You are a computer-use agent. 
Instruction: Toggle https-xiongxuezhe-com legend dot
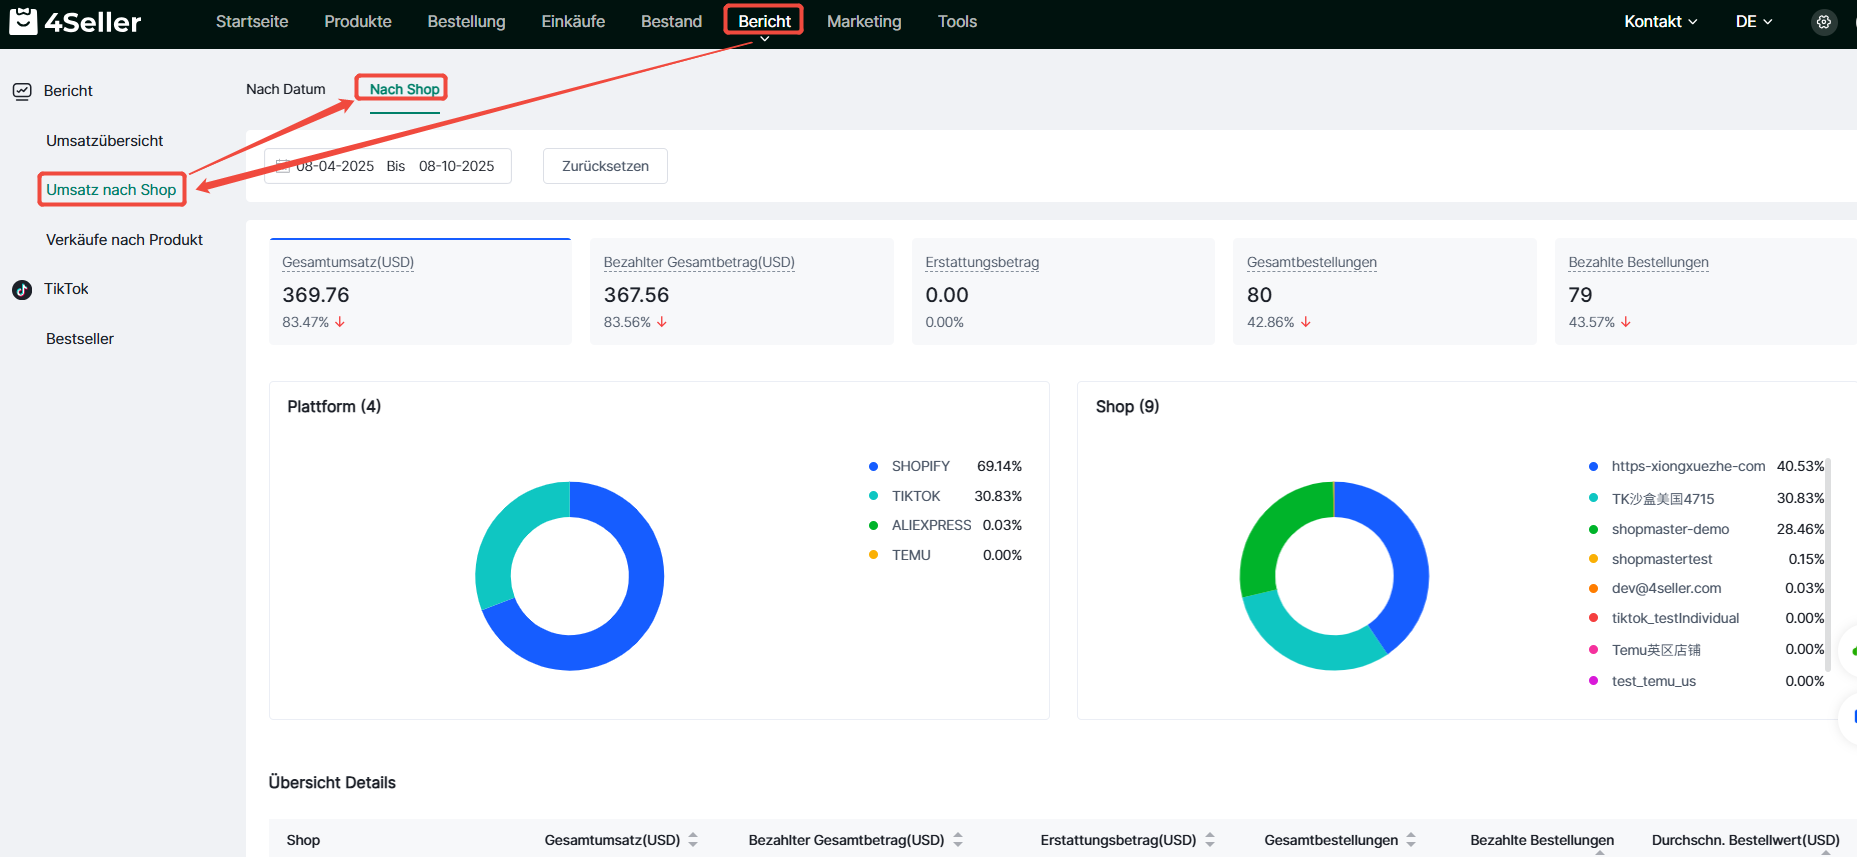[1593, 466]
